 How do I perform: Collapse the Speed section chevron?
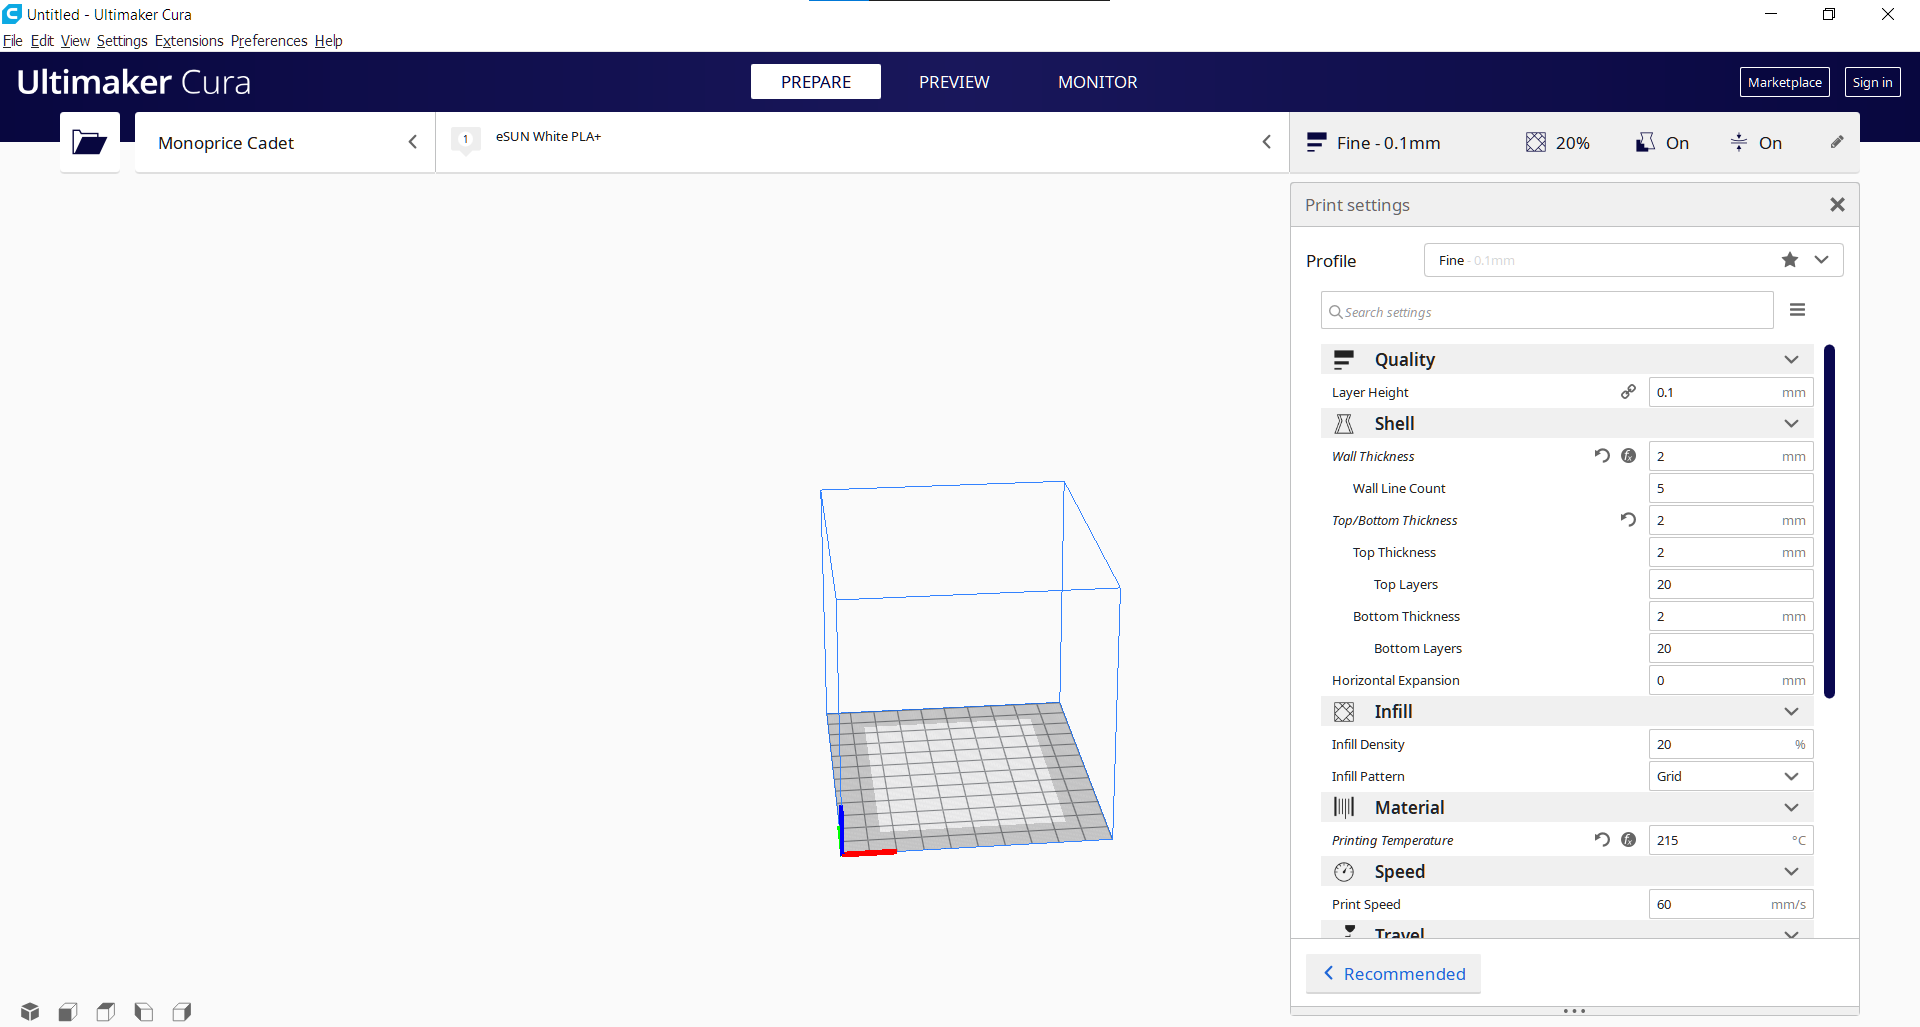1791,872
